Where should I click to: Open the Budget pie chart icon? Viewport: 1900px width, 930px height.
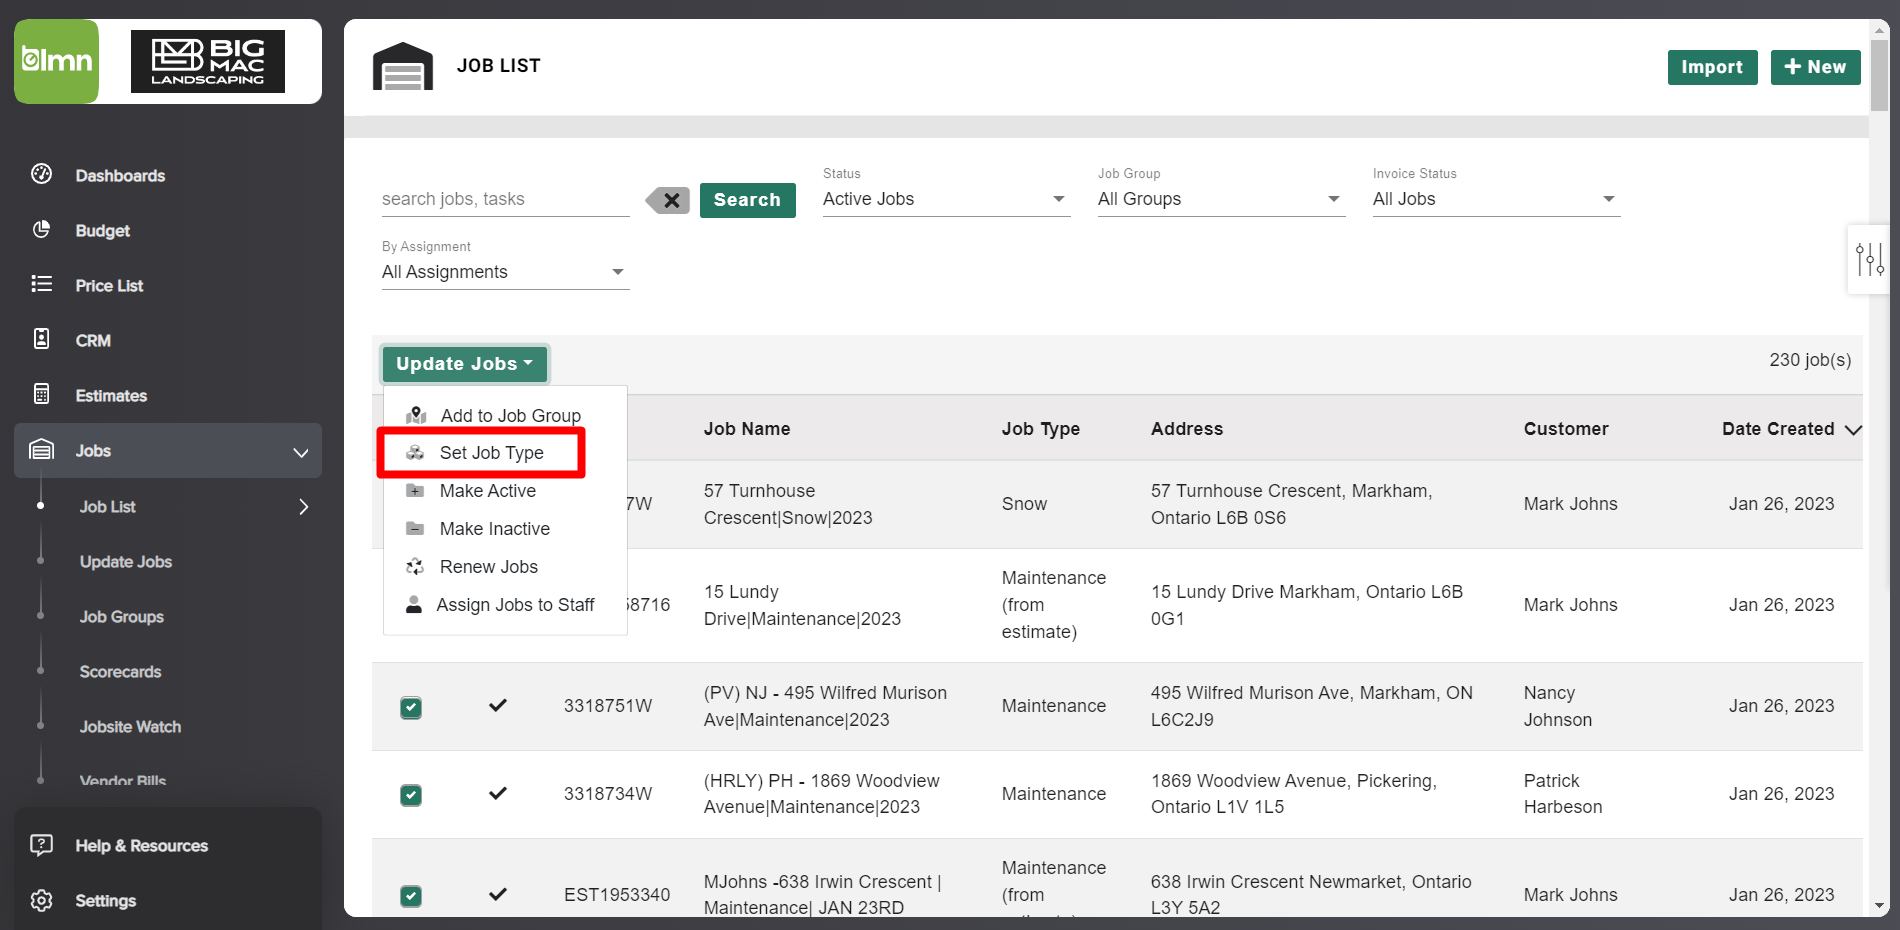(x=41, y=229)
